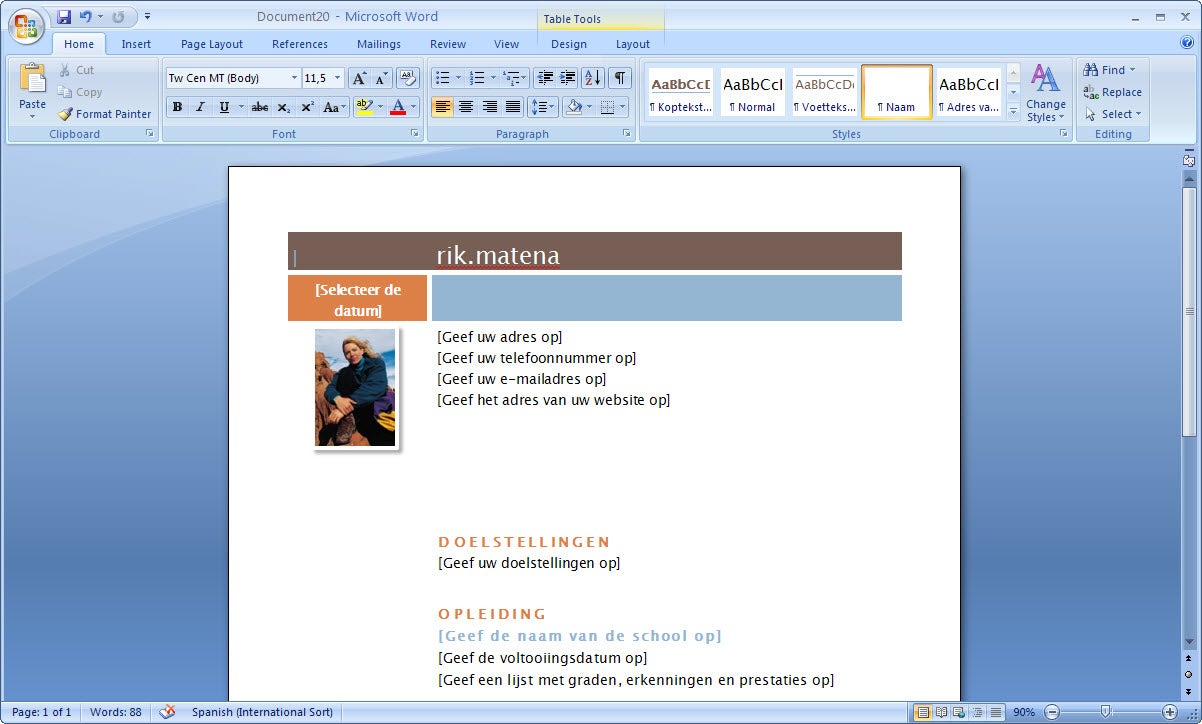
Task: Toggle Italic formatting
Action: [x=200, y=107]
